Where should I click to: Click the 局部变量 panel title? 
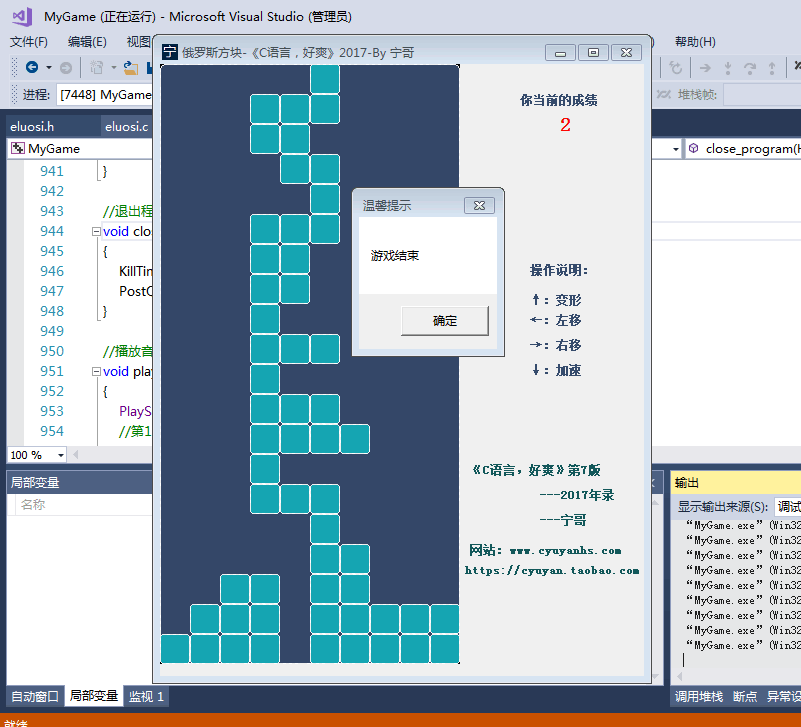pos(35,483)
